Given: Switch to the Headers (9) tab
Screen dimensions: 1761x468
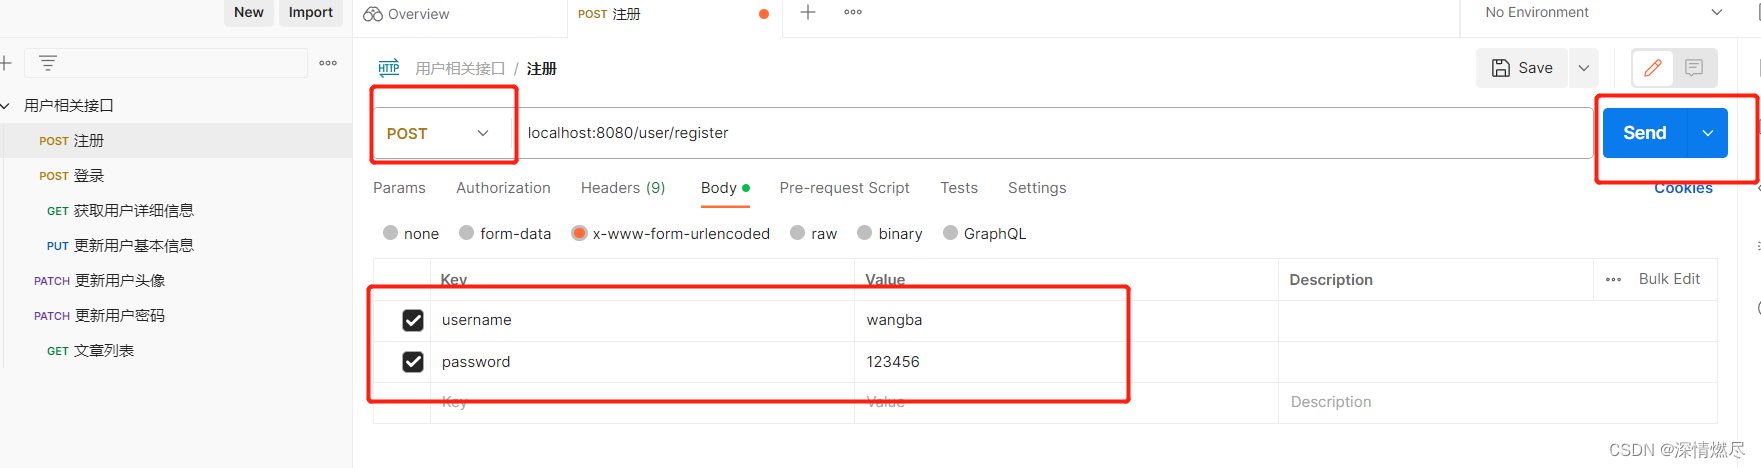Looking at the screenshot, I should click(623, 188).
